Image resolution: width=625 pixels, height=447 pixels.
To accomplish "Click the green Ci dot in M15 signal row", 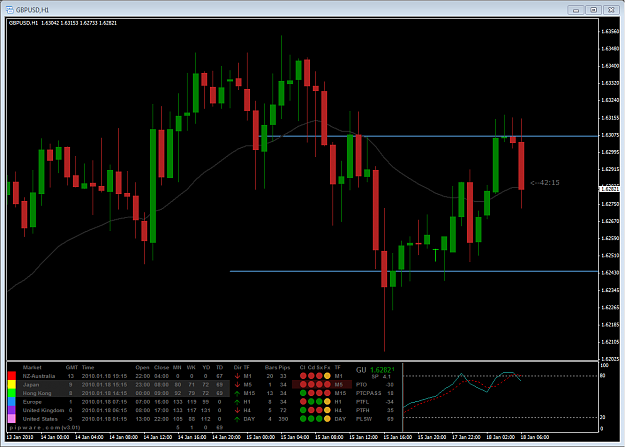I will [303, 393].
